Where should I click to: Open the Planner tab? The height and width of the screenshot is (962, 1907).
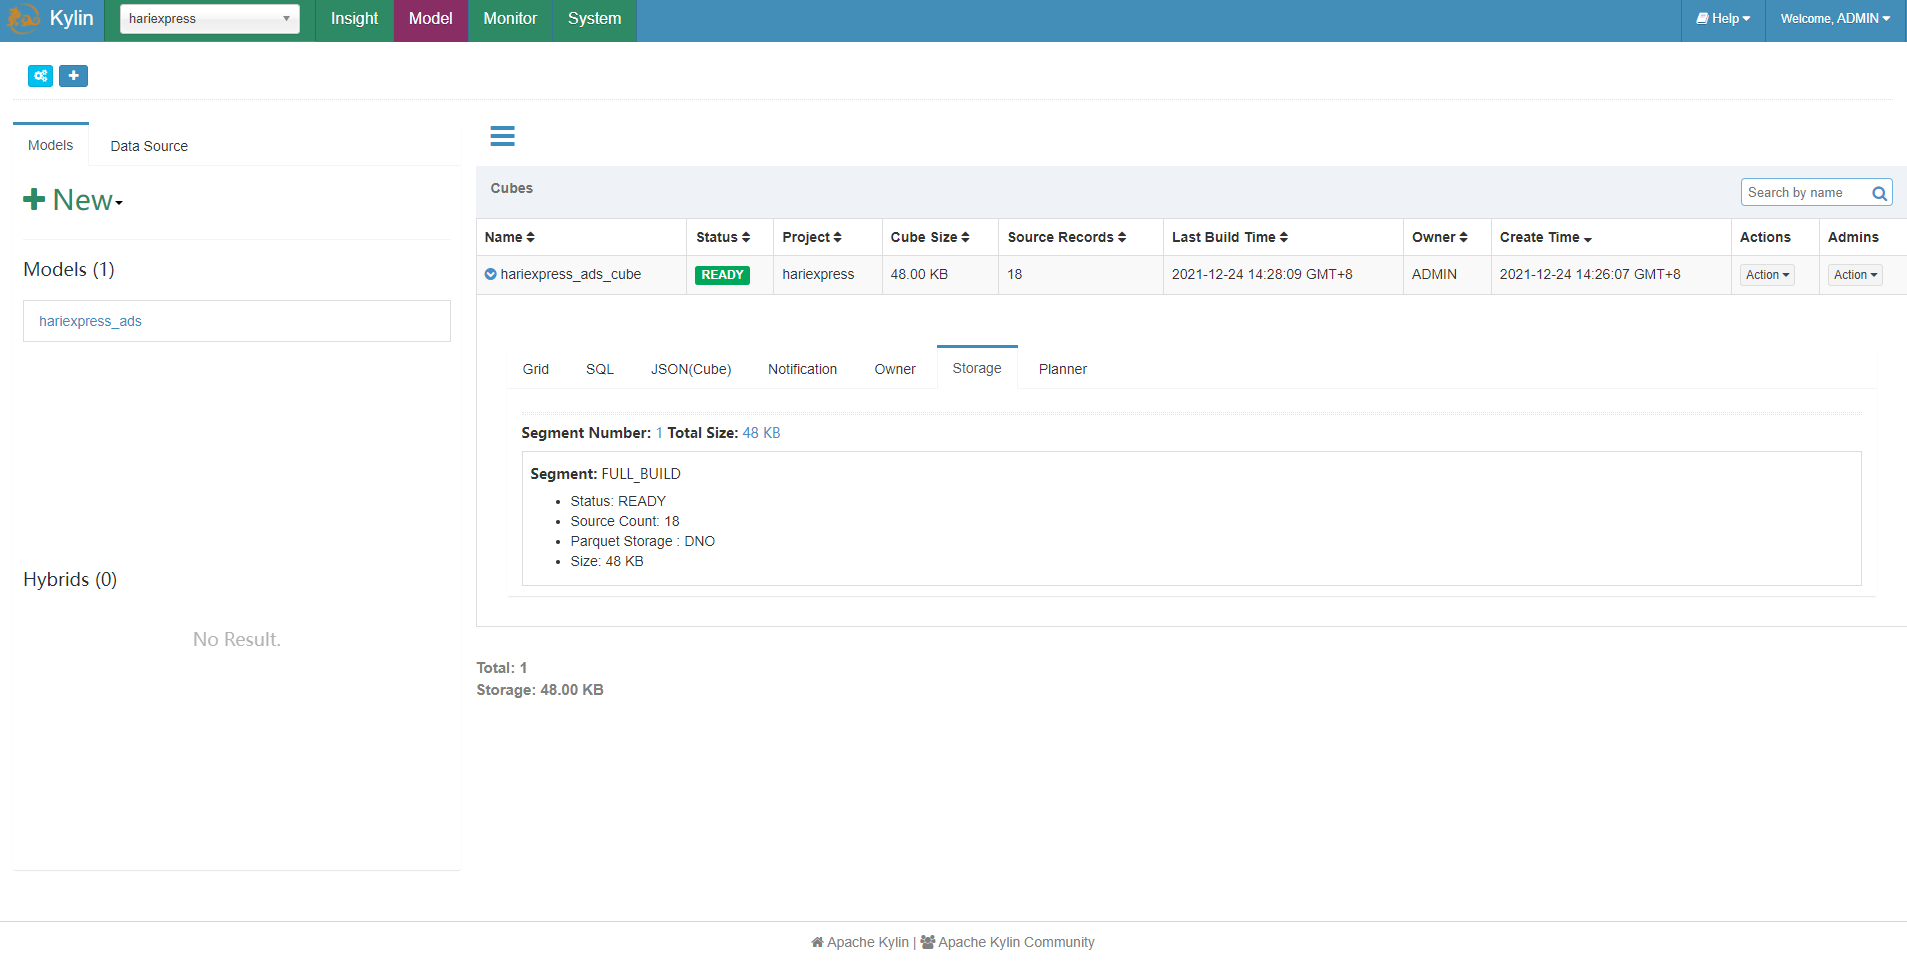coord(1063,369)
